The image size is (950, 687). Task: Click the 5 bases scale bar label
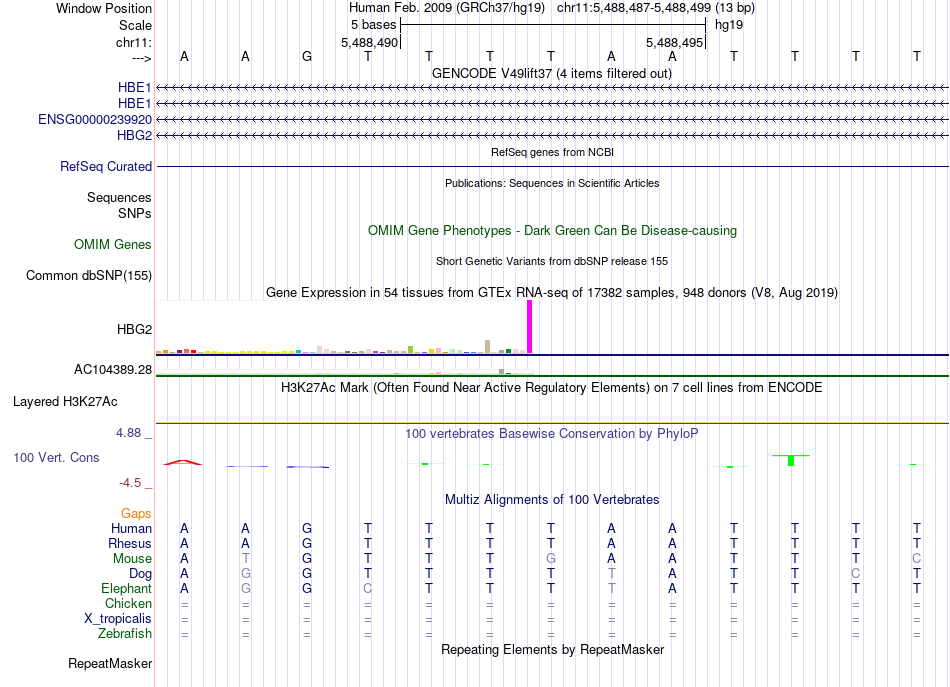[373, 25]
